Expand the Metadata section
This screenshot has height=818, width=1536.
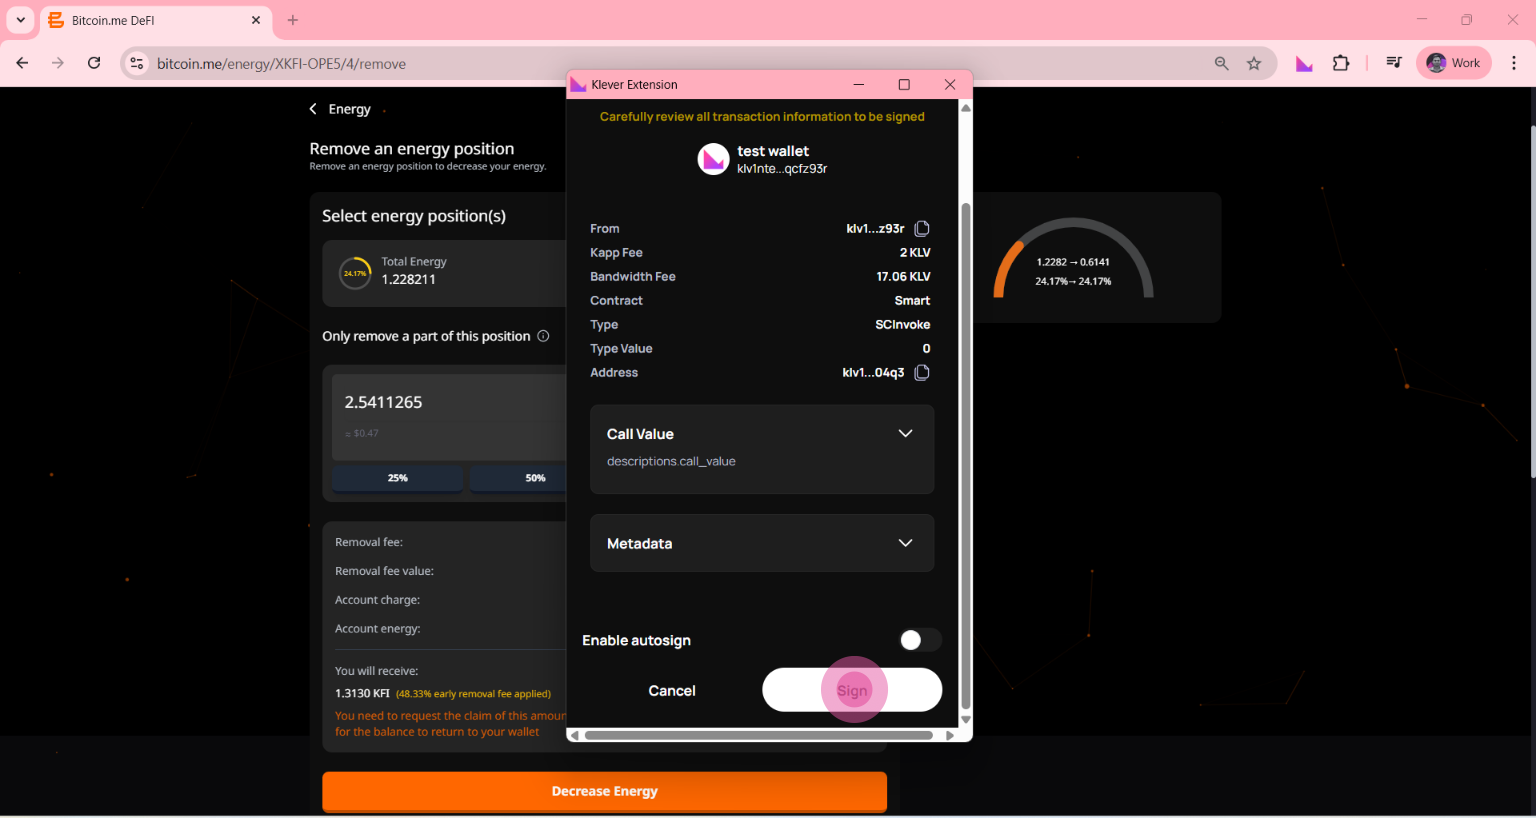pyautogui.click(x=905, y=543)
